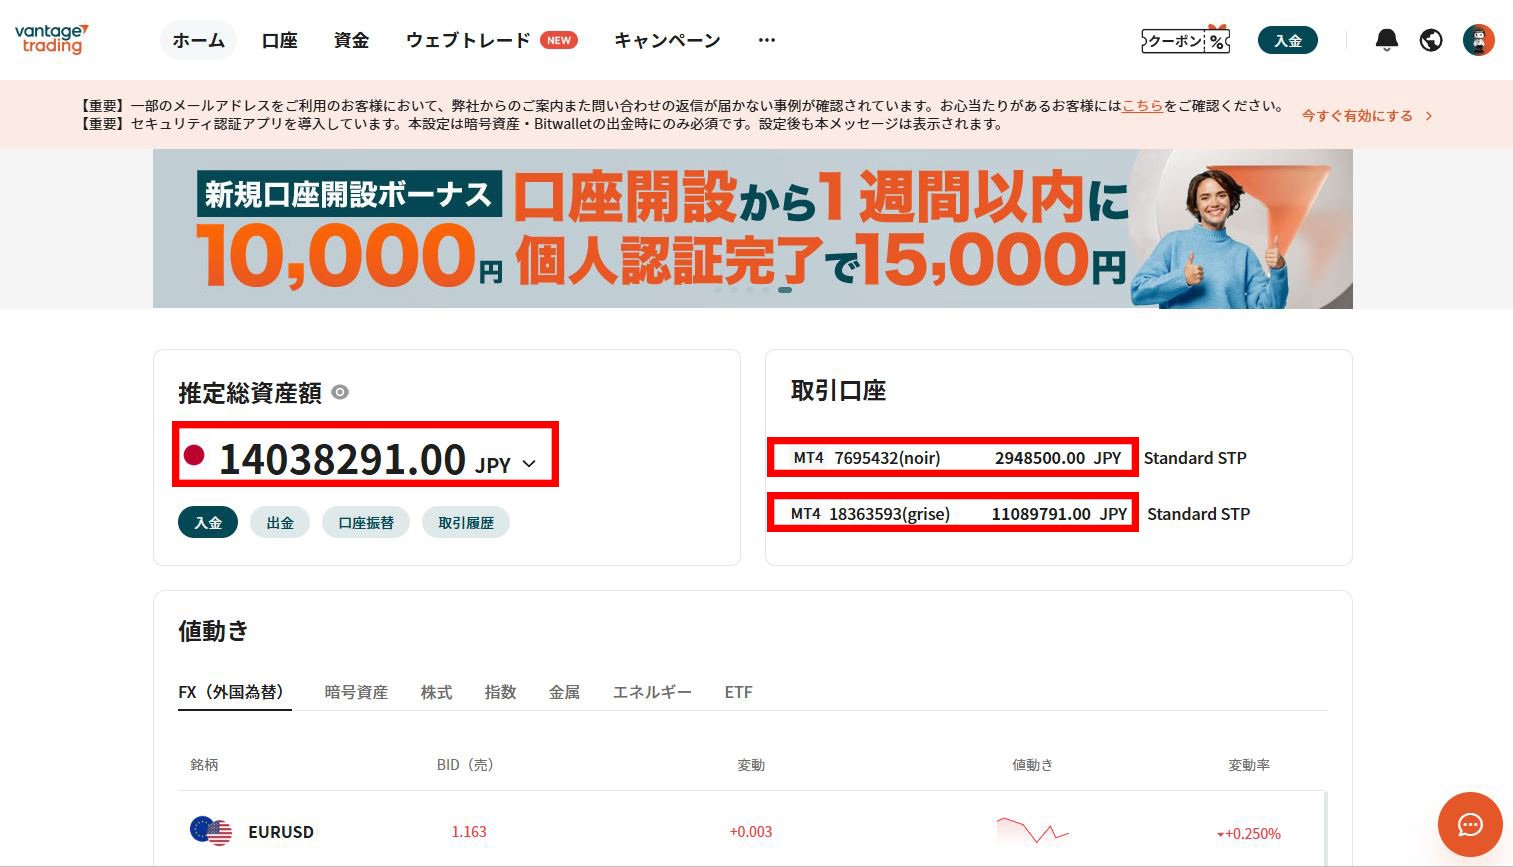1513x867 pixels.
Task: Click the EURUSD flag icon
Action: tap(210, 831)
